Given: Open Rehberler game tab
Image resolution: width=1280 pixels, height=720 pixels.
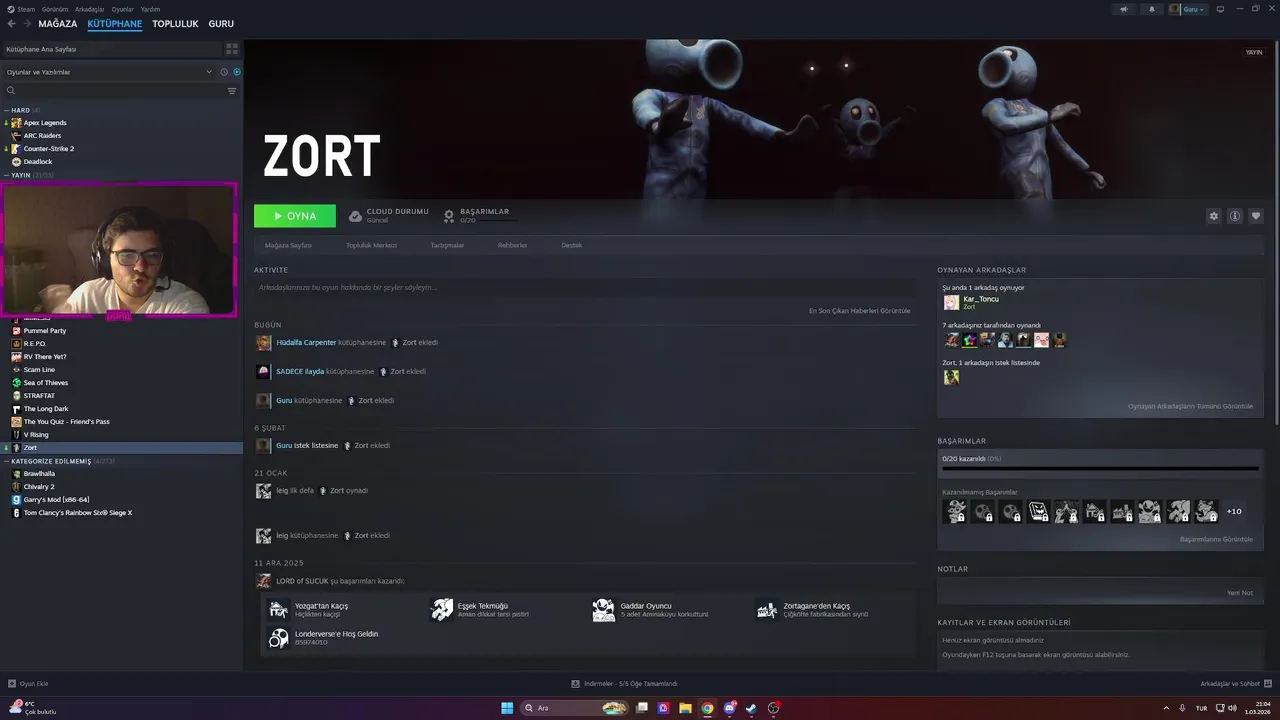Looking at the screenshot, I should (x=512, y=245).
